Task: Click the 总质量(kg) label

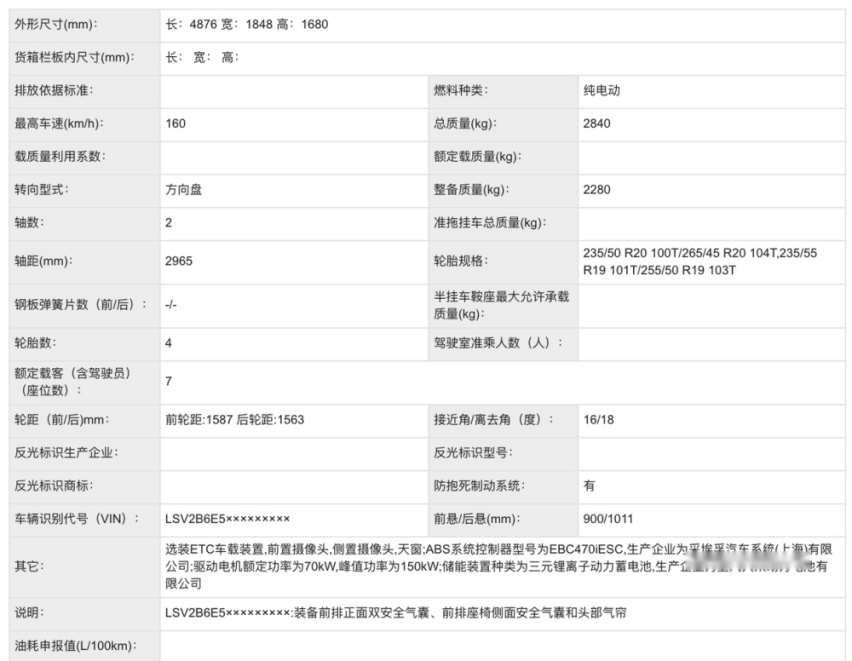Action: click(465, 123)
